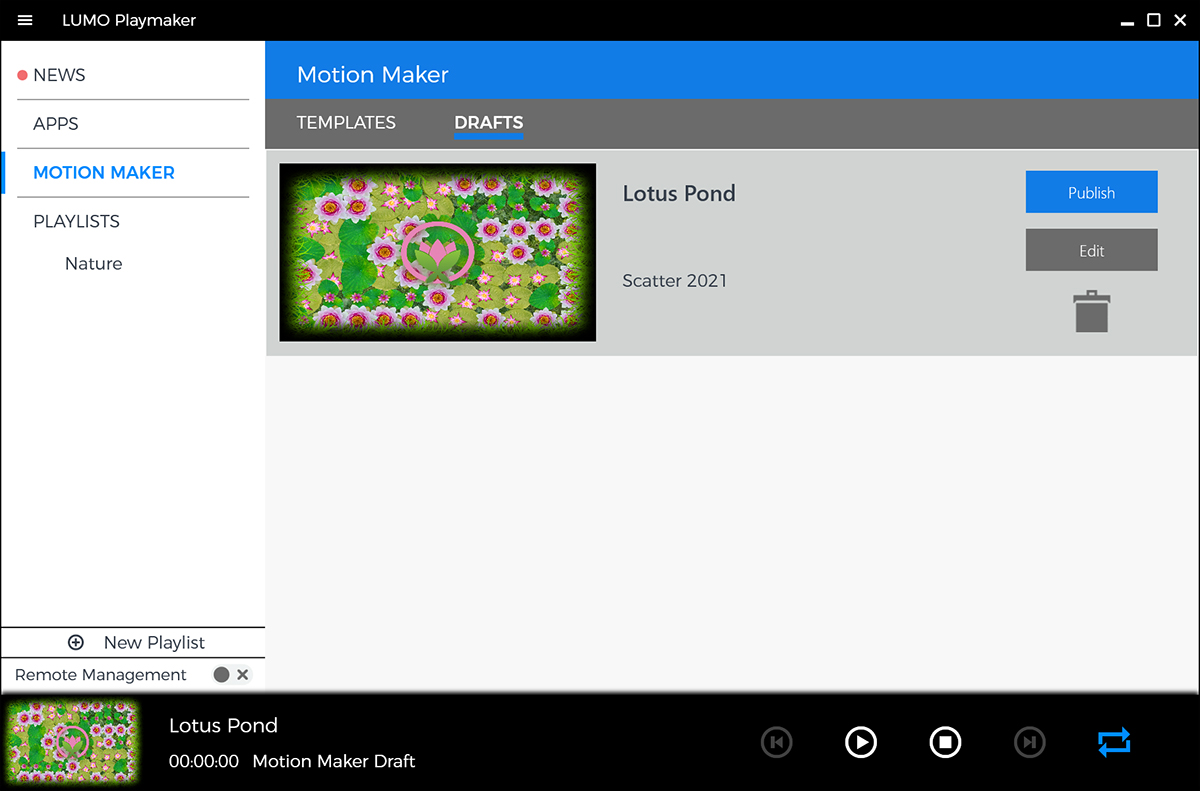Edit the Lotus Pond draft
The height and width of the screenshot is (791, 1200).
[x=1091, y=250]
